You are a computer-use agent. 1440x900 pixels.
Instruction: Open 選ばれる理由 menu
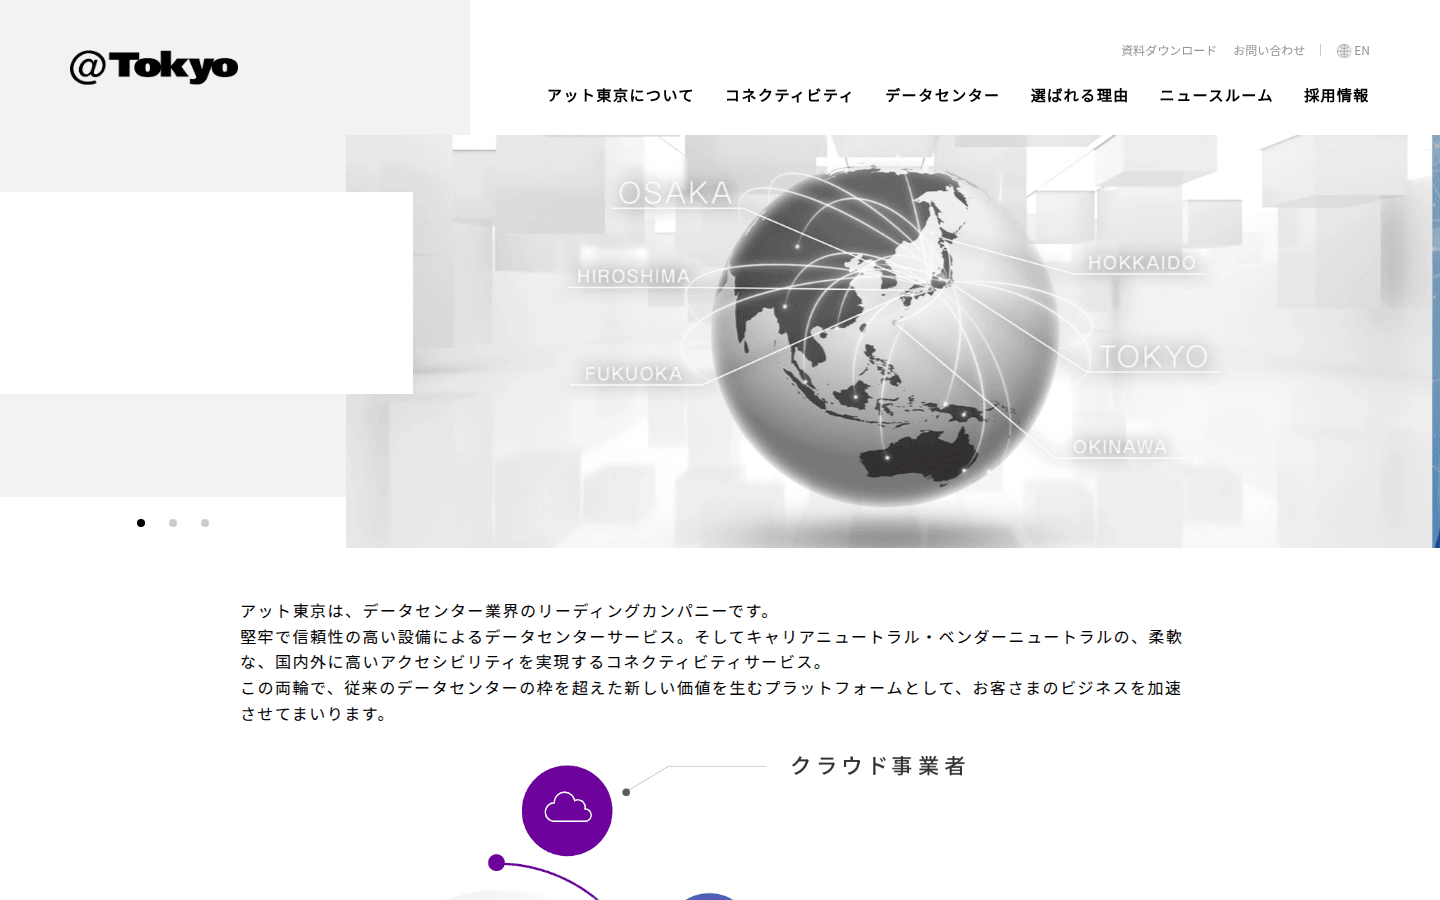coord(1079,96)
